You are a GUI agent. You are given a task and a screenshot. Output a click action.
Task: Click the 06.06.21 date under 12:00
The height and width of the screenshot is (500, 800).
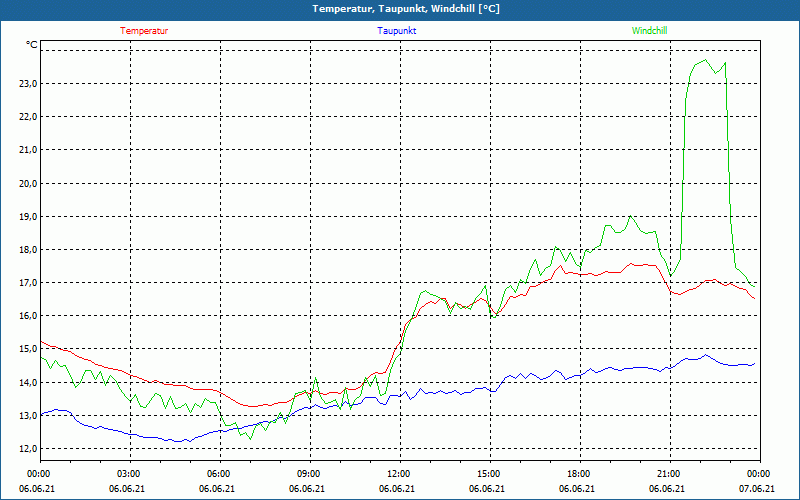click(x=396, y=489)
